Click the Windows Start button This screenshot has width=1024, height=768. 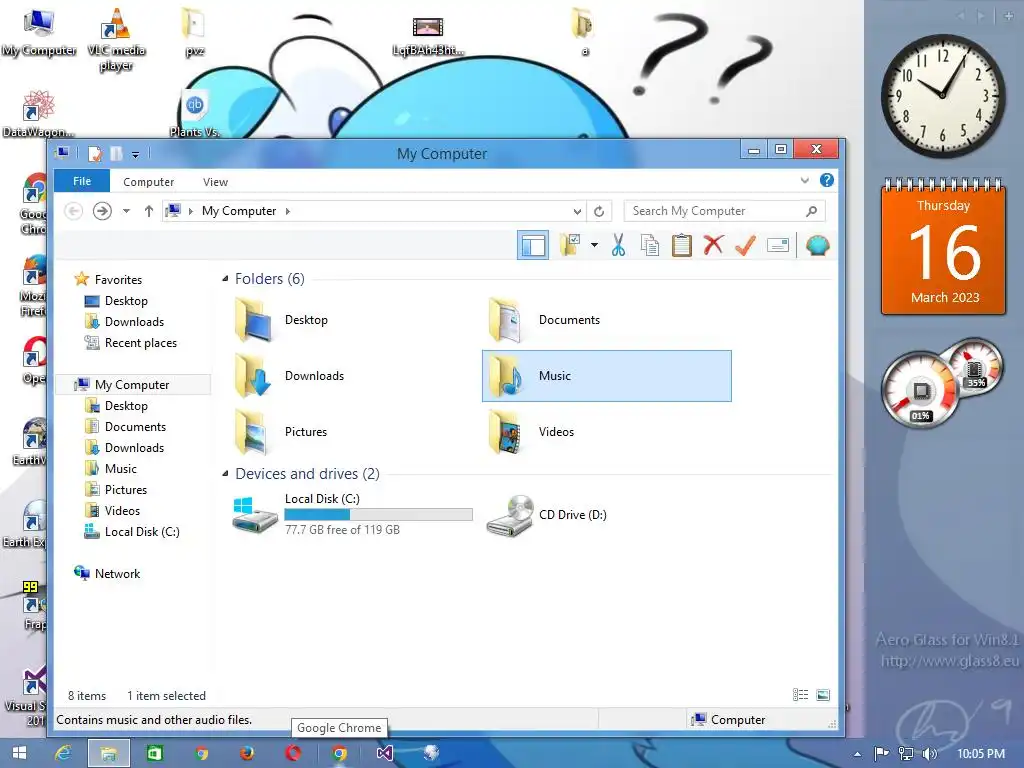(19, 753)
